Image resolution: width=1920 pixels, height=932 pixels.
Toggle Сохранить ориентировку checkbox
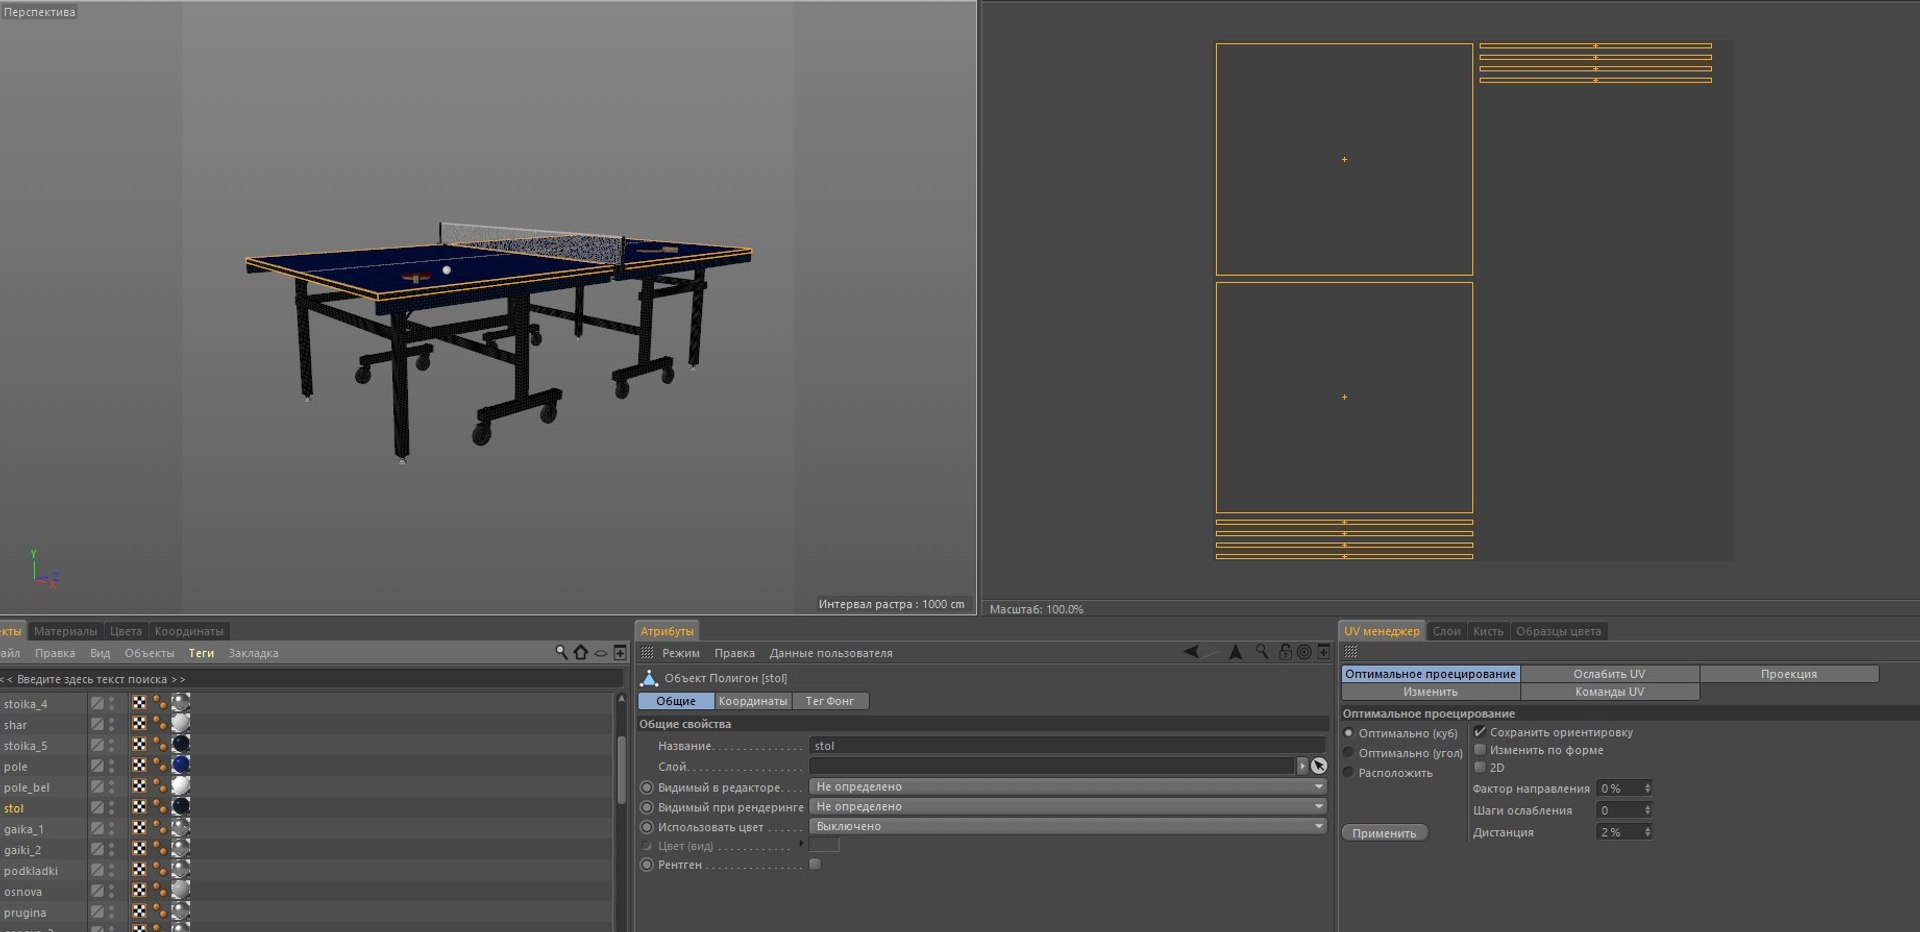[1480, 732]
